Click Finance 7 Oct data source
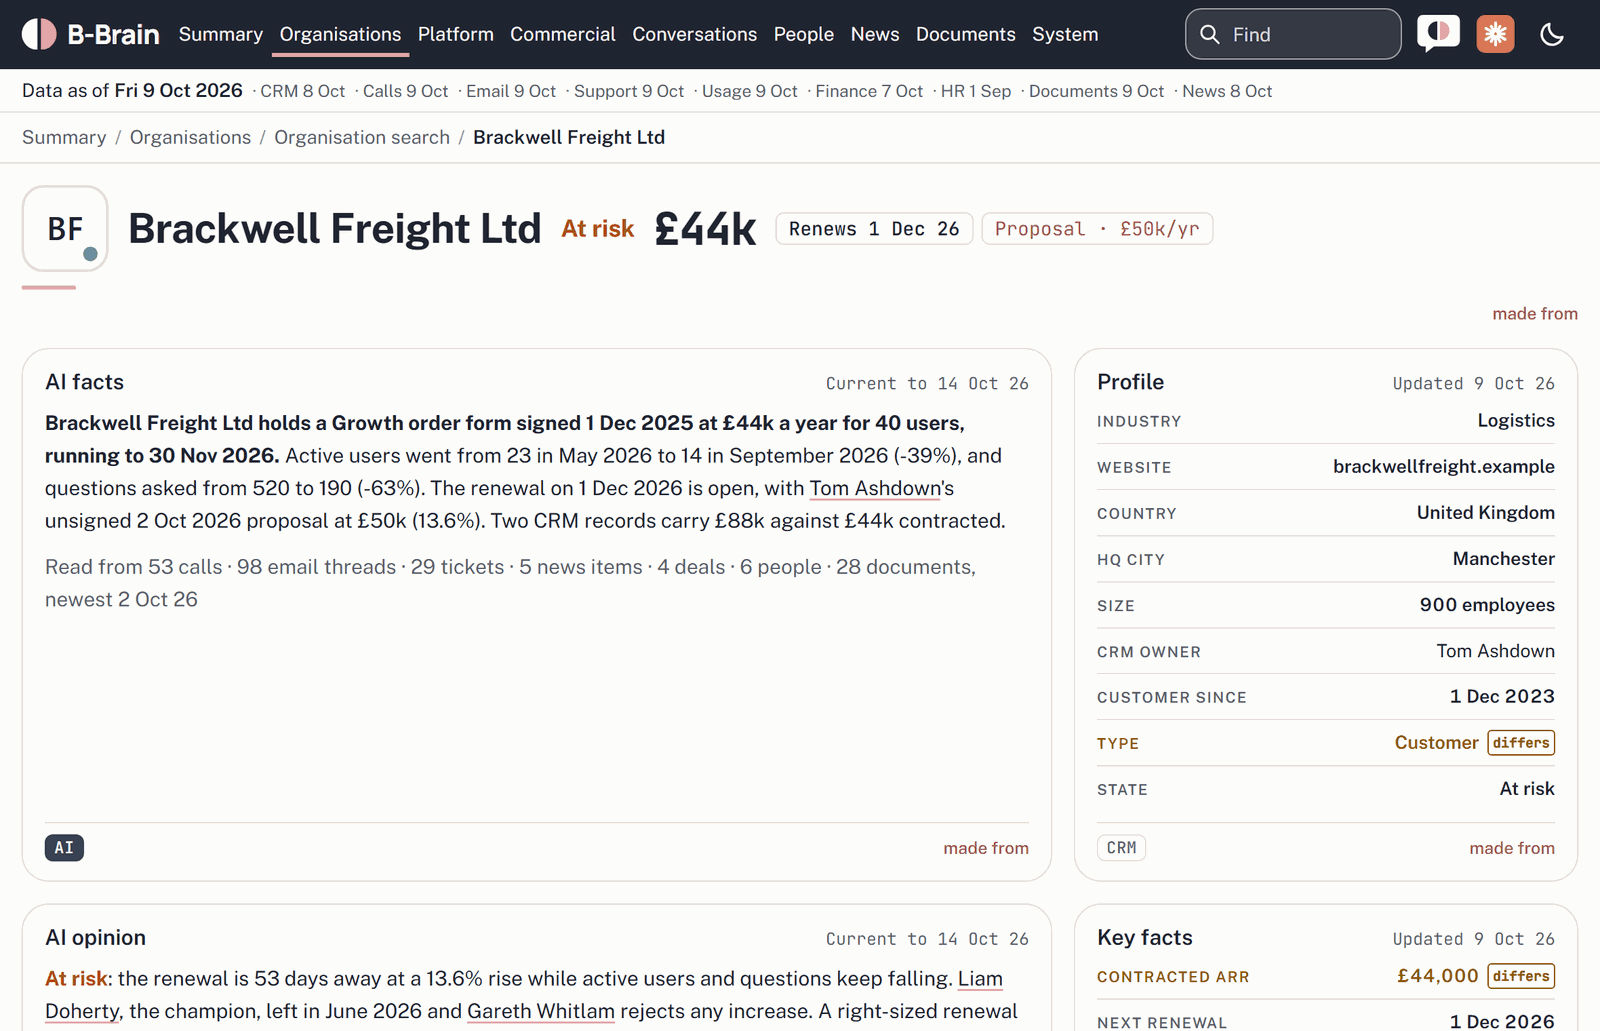The image size is (1600, 1031). (869, 91)
